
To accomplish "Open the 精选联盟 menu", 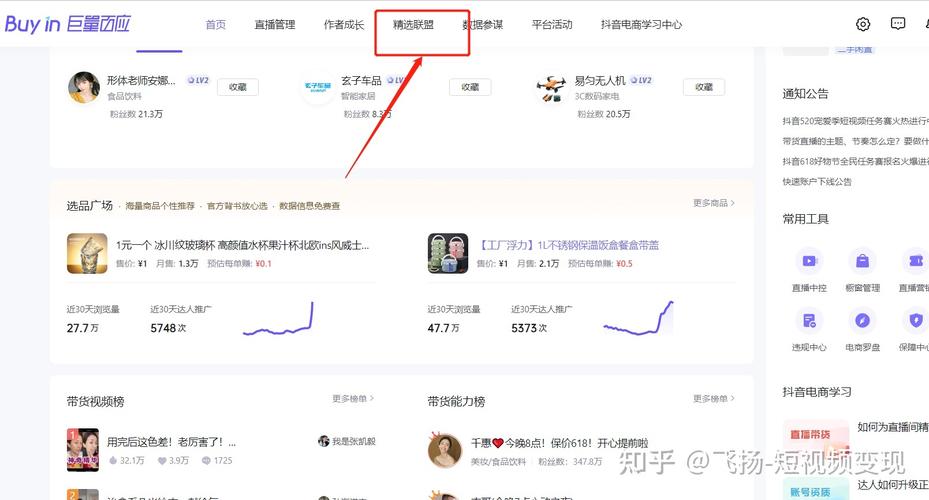I will 414,25.
